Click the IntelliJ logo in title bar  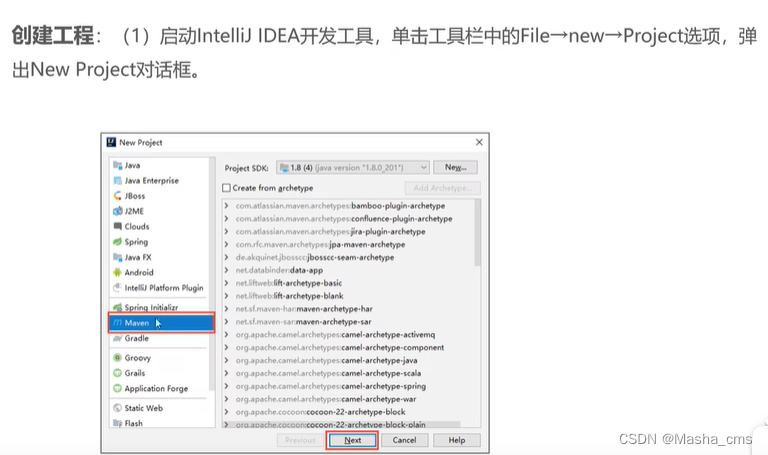click(112, 142)
